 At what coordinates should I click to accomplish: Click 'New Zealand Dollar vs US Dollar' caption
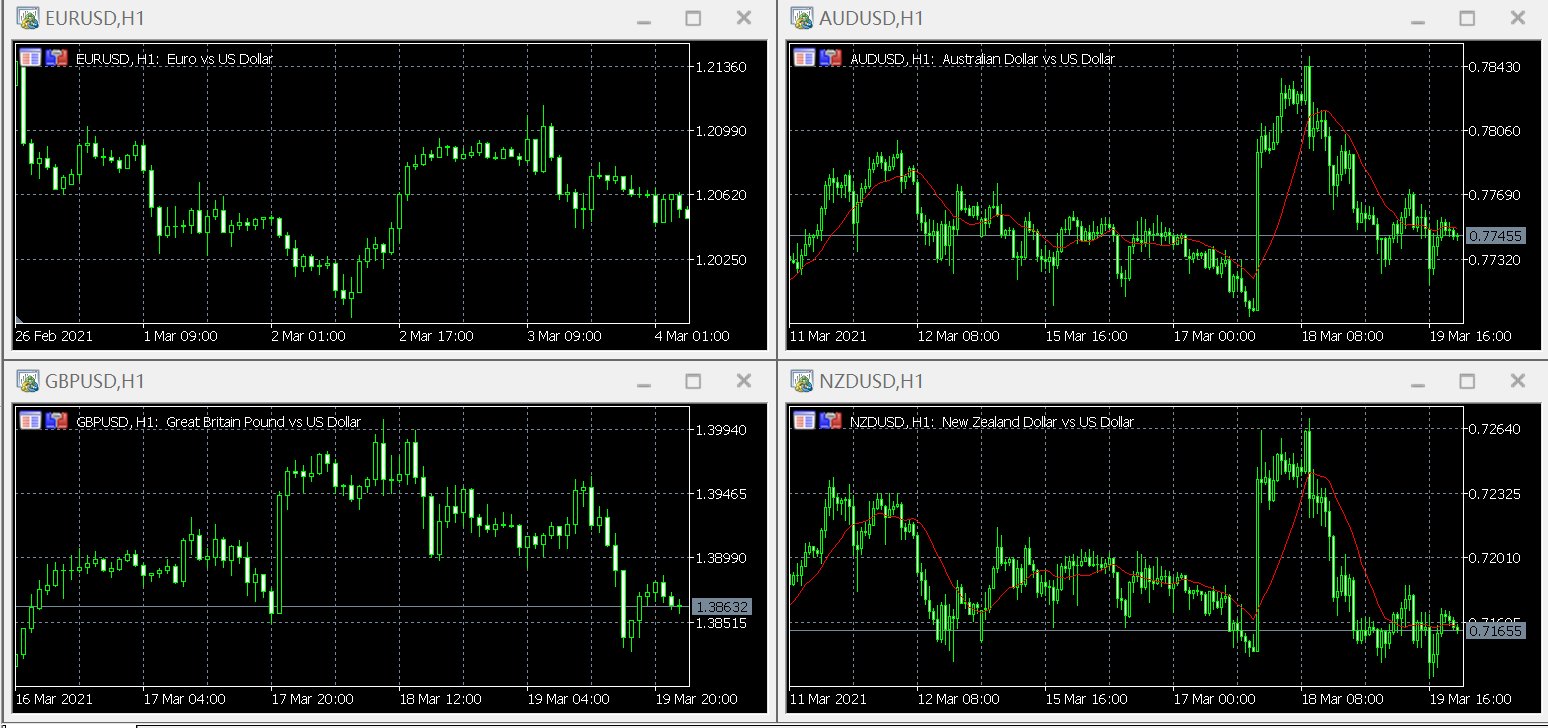1038,422
